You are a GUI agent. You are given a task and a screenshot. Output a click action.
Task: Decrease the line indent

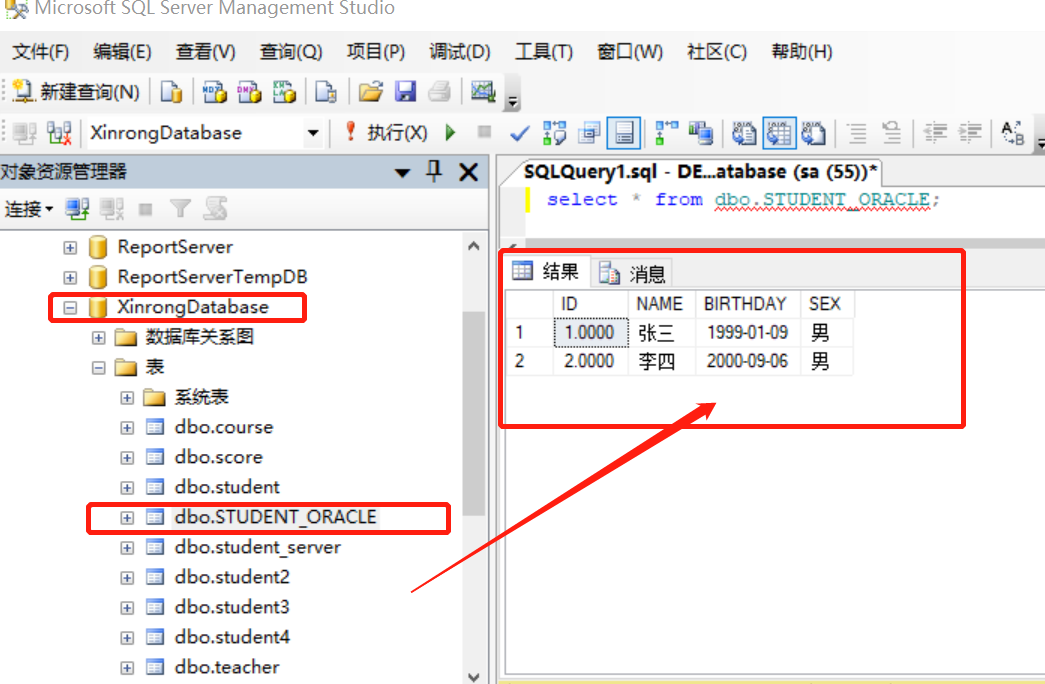(935, 133)
